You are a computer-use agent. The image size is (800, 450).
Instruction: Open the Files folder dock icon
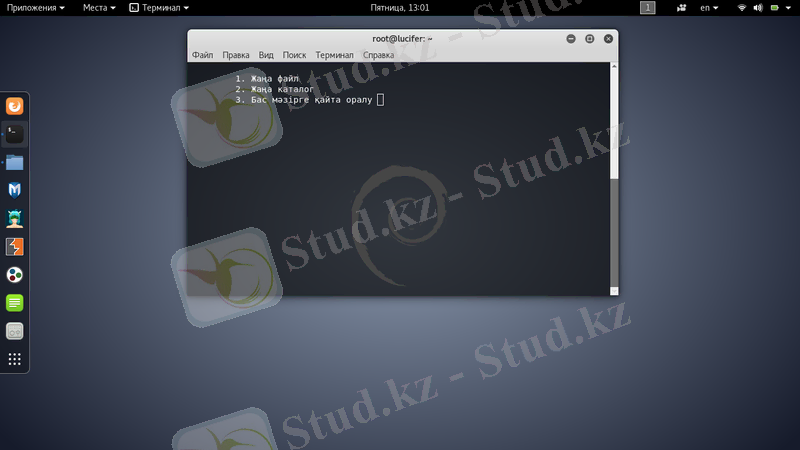[14, 162]
